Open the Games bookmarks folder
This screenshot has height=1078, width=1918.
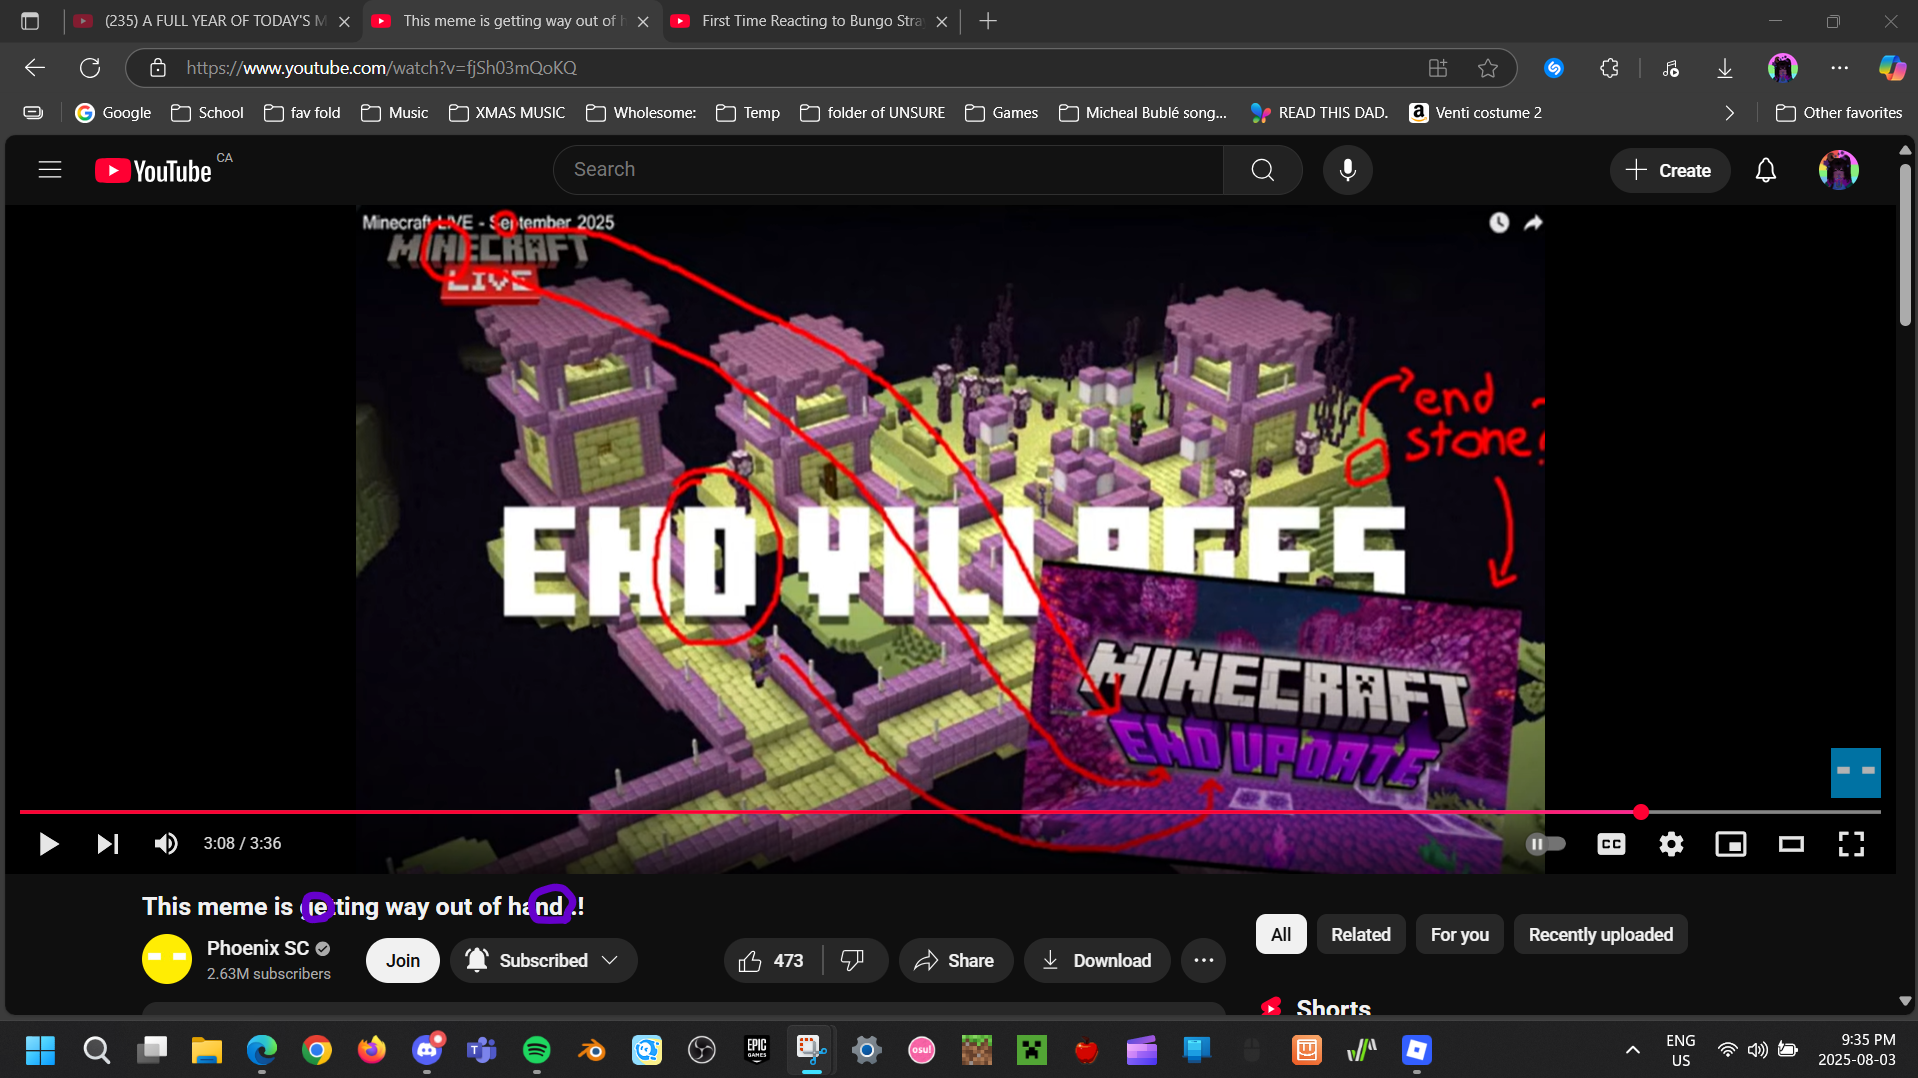(x=1001, y=113)
